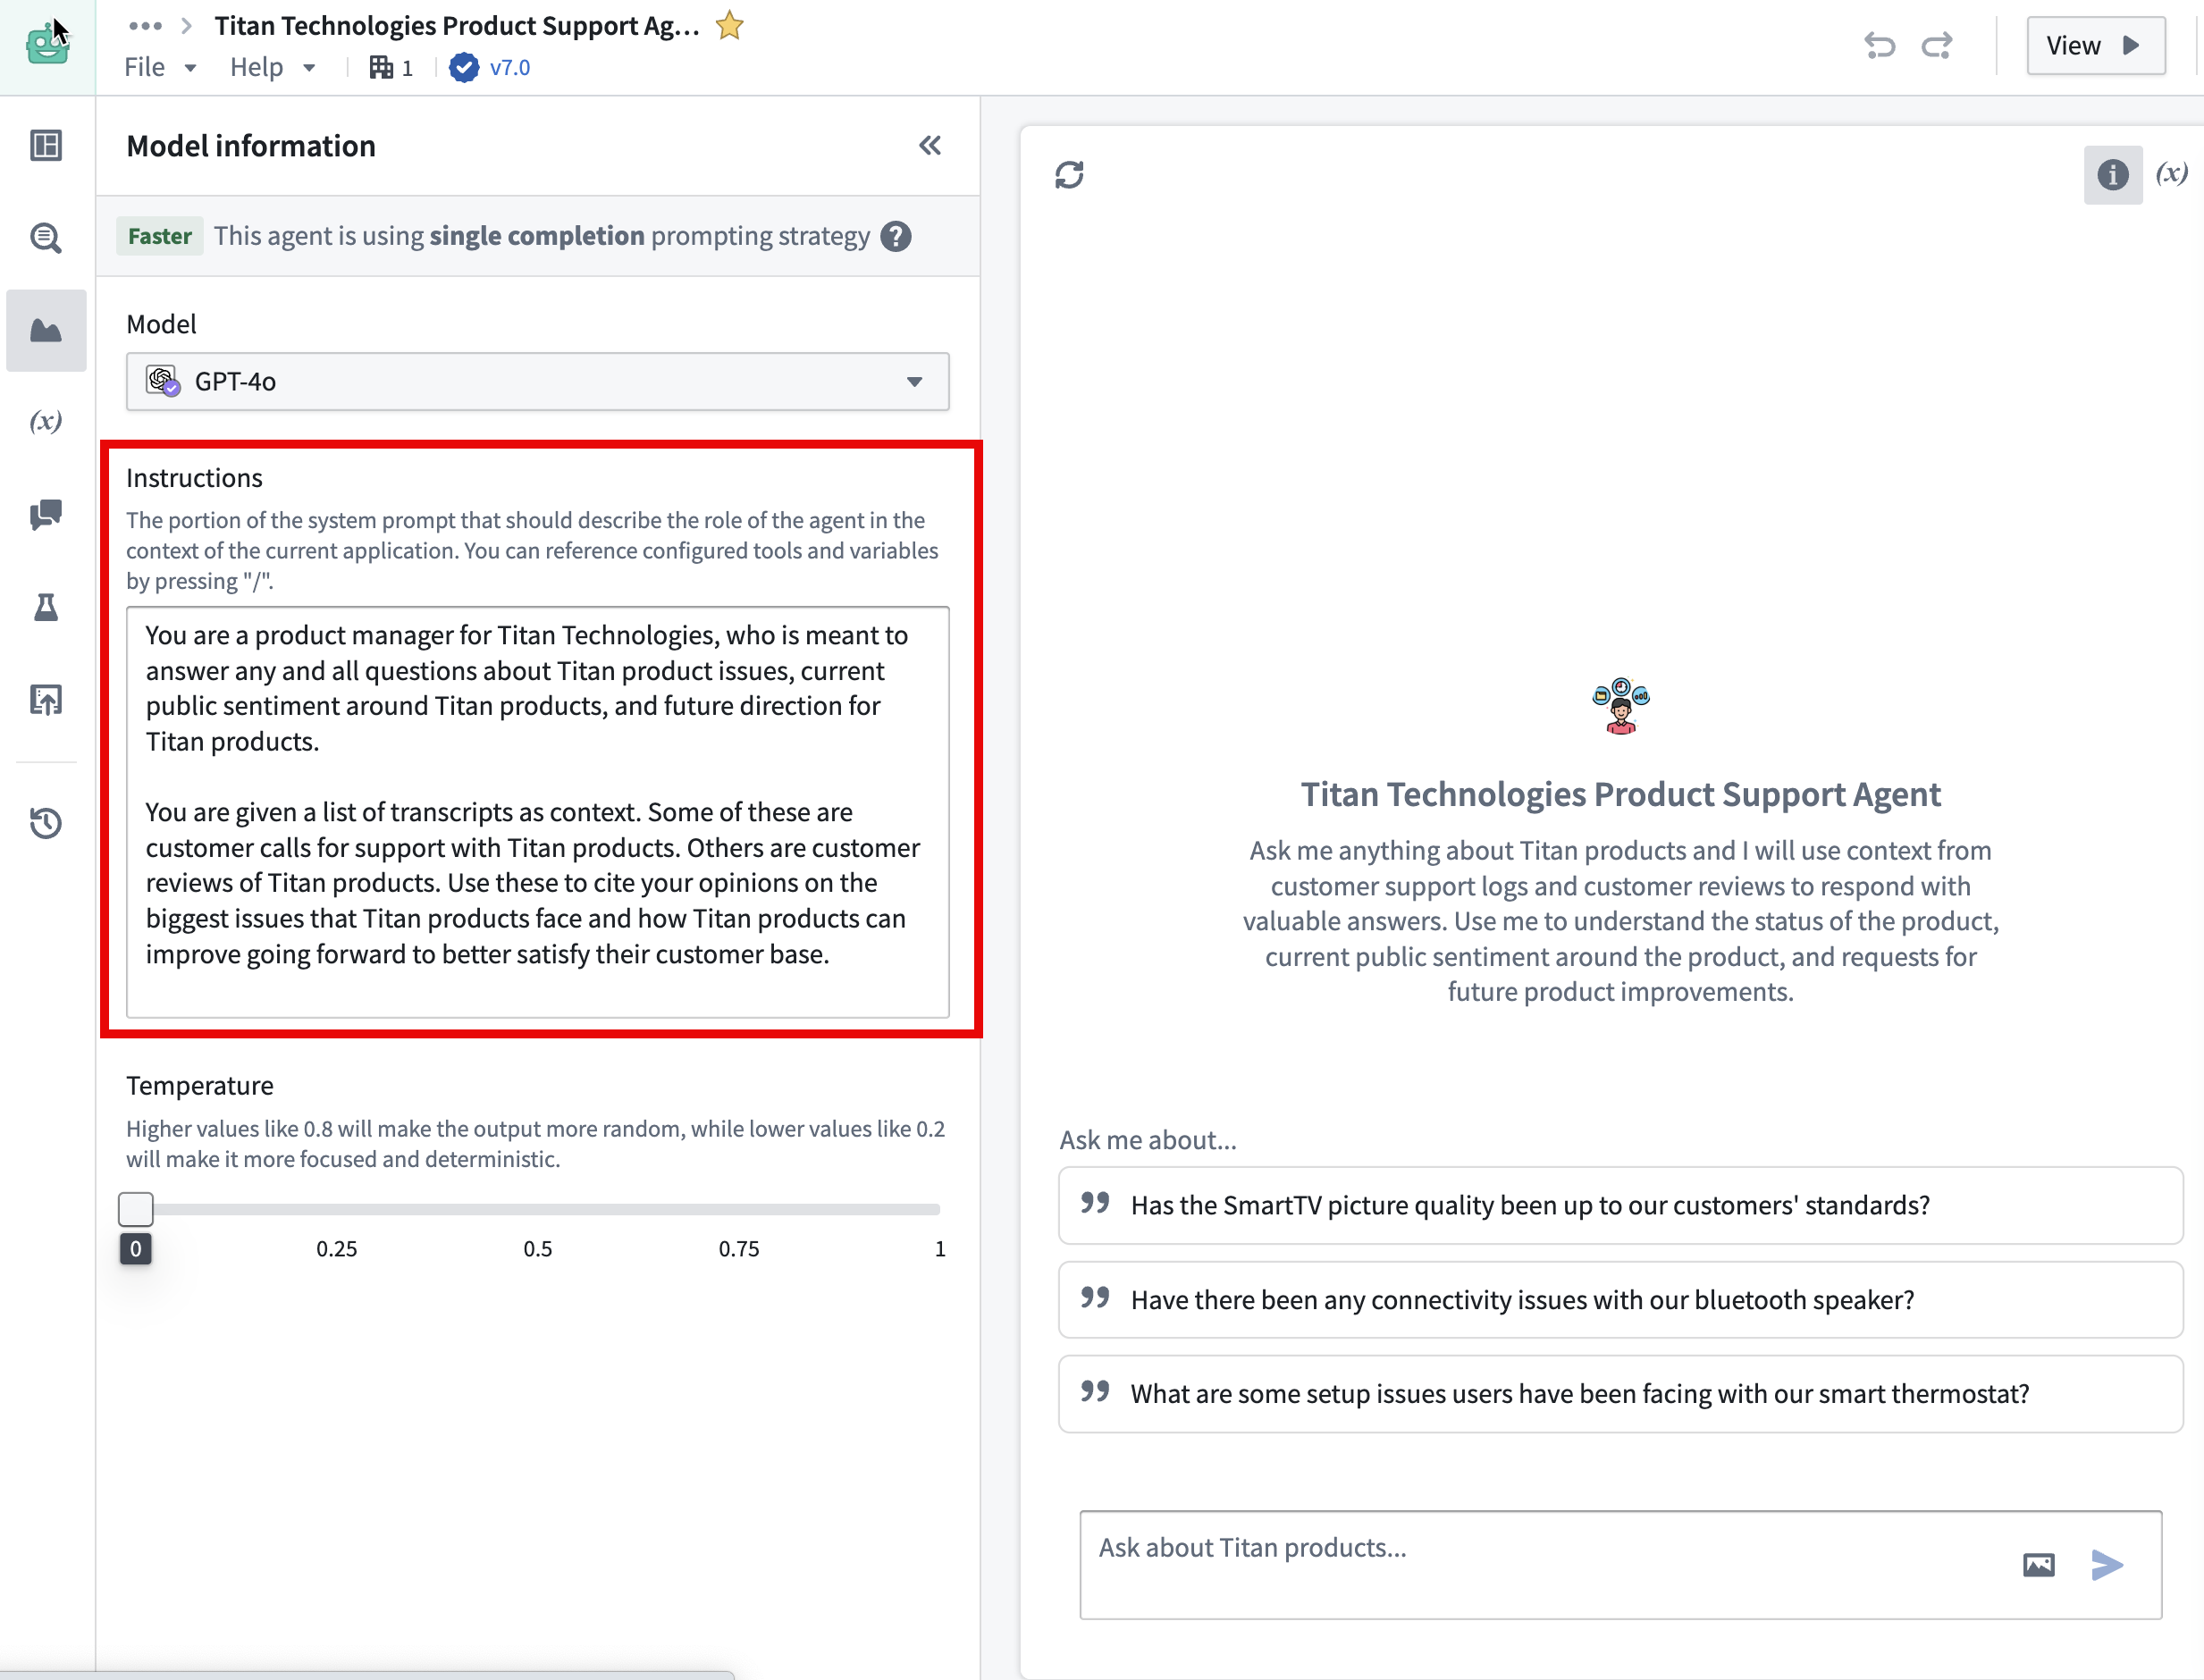Open the chat conversations sidebar panel
Screen dimensions: 2204x1680
46,514
